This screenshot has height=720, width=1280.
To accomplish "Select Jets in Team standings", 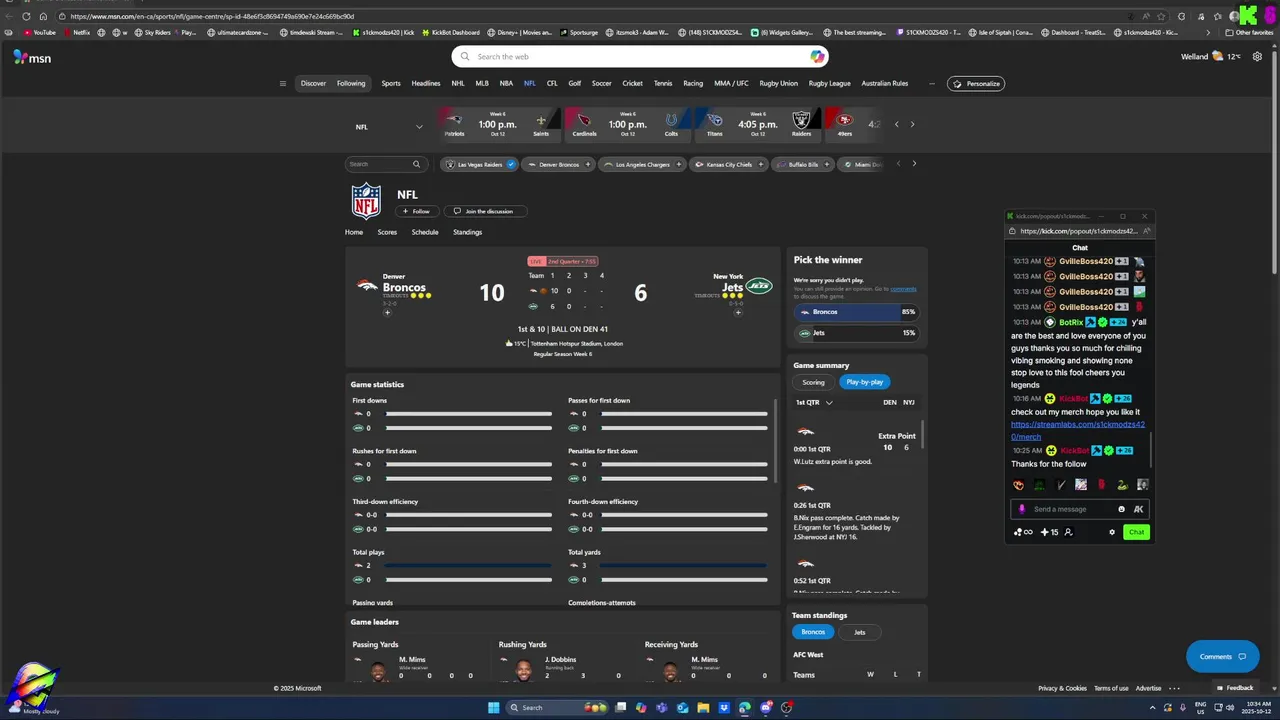I will click(859, 632).
